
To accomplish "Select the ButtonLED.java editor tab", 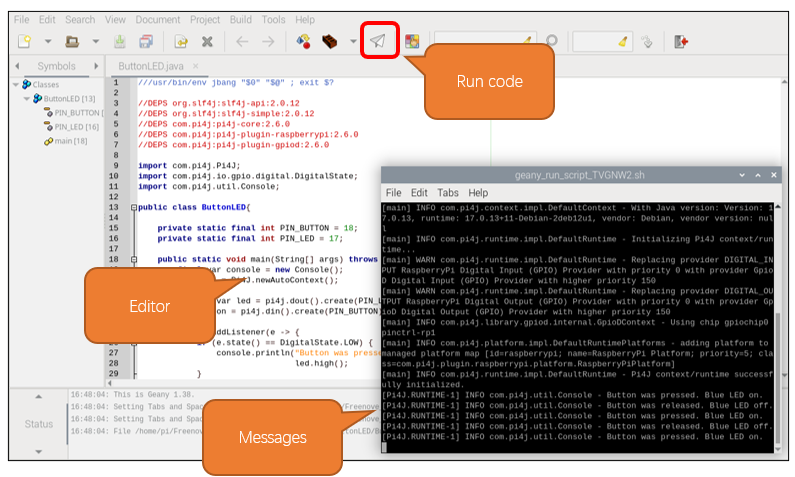I will pyautogui.click(x=151, y=66).
